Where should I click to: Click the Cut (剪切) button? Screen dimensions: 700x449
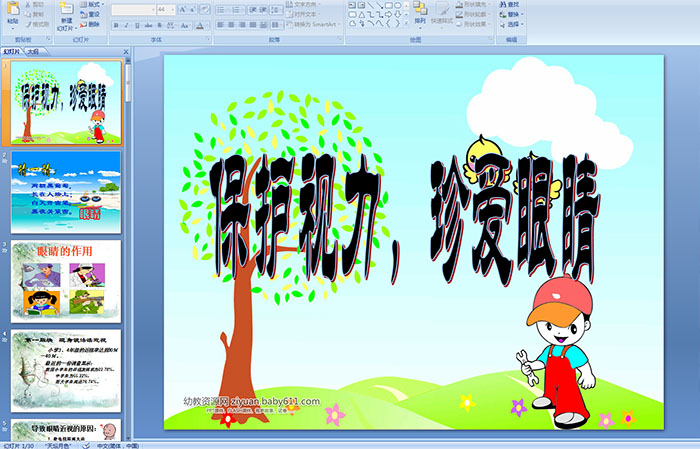click(x=34, y=4)
